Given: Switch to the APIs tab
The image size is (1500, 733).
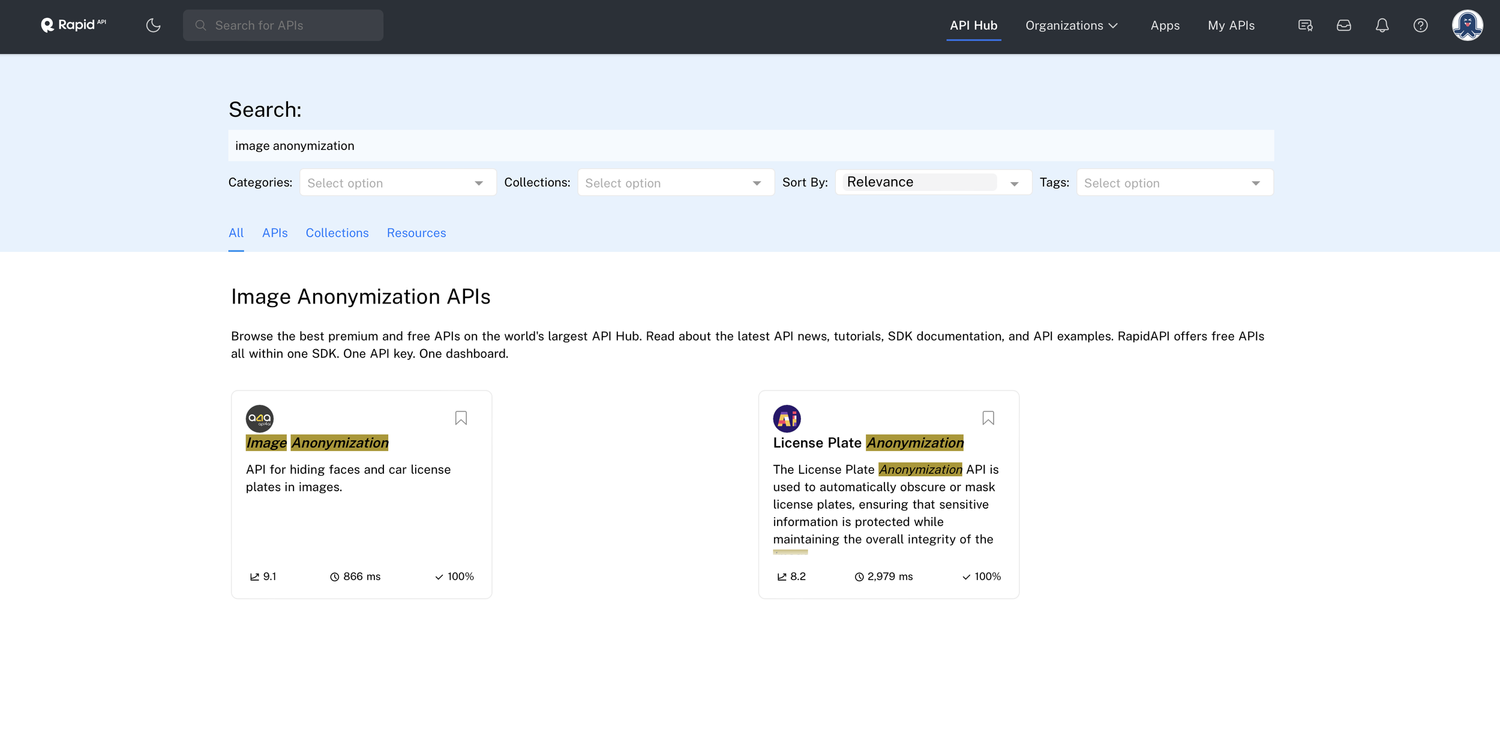Looking at the screenshot, I should (275, 233).
